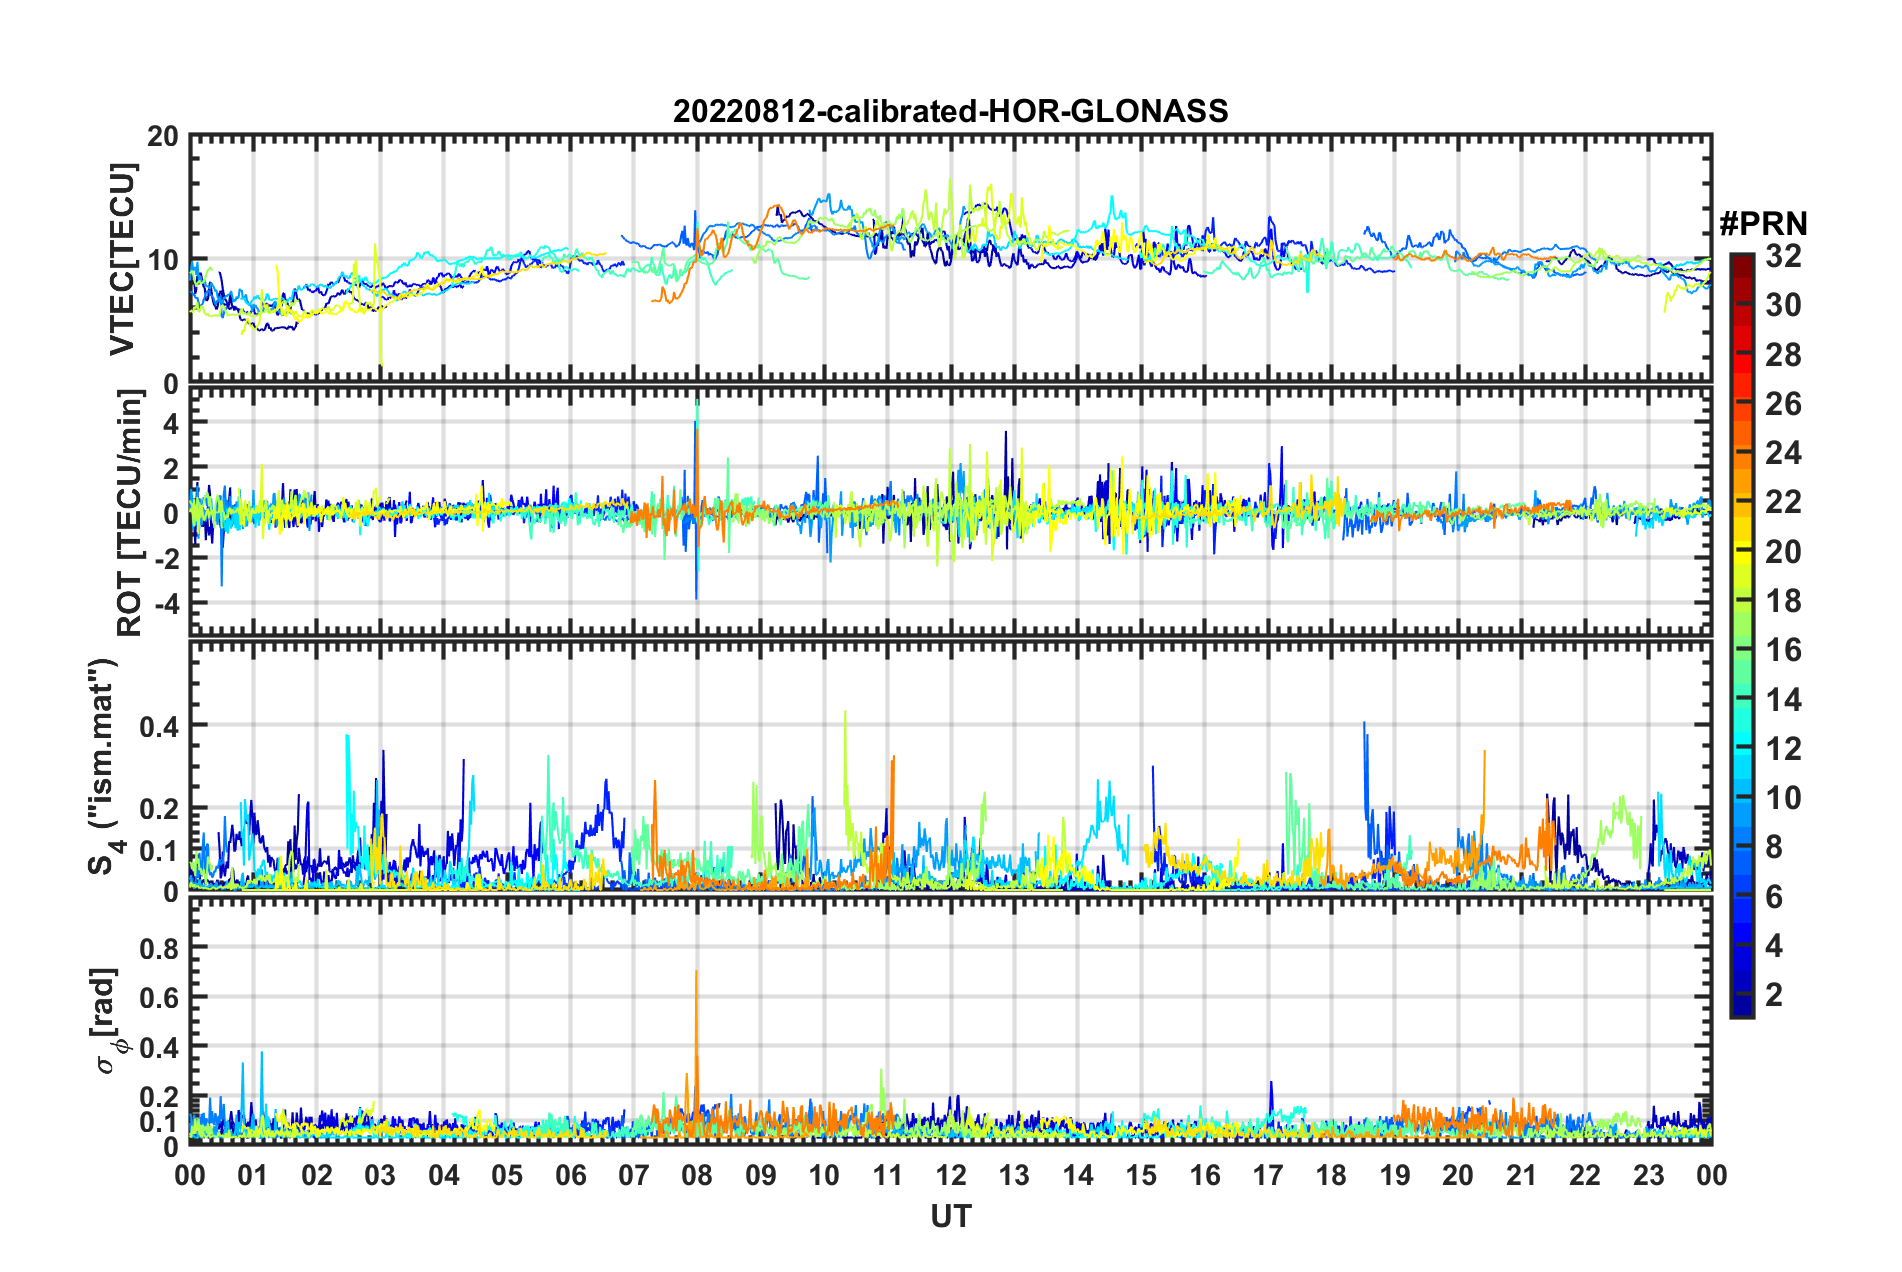Click the -2 tick on the ROT y-axis
Viewport: 1902px width, 1272px height.
[168, 558]
